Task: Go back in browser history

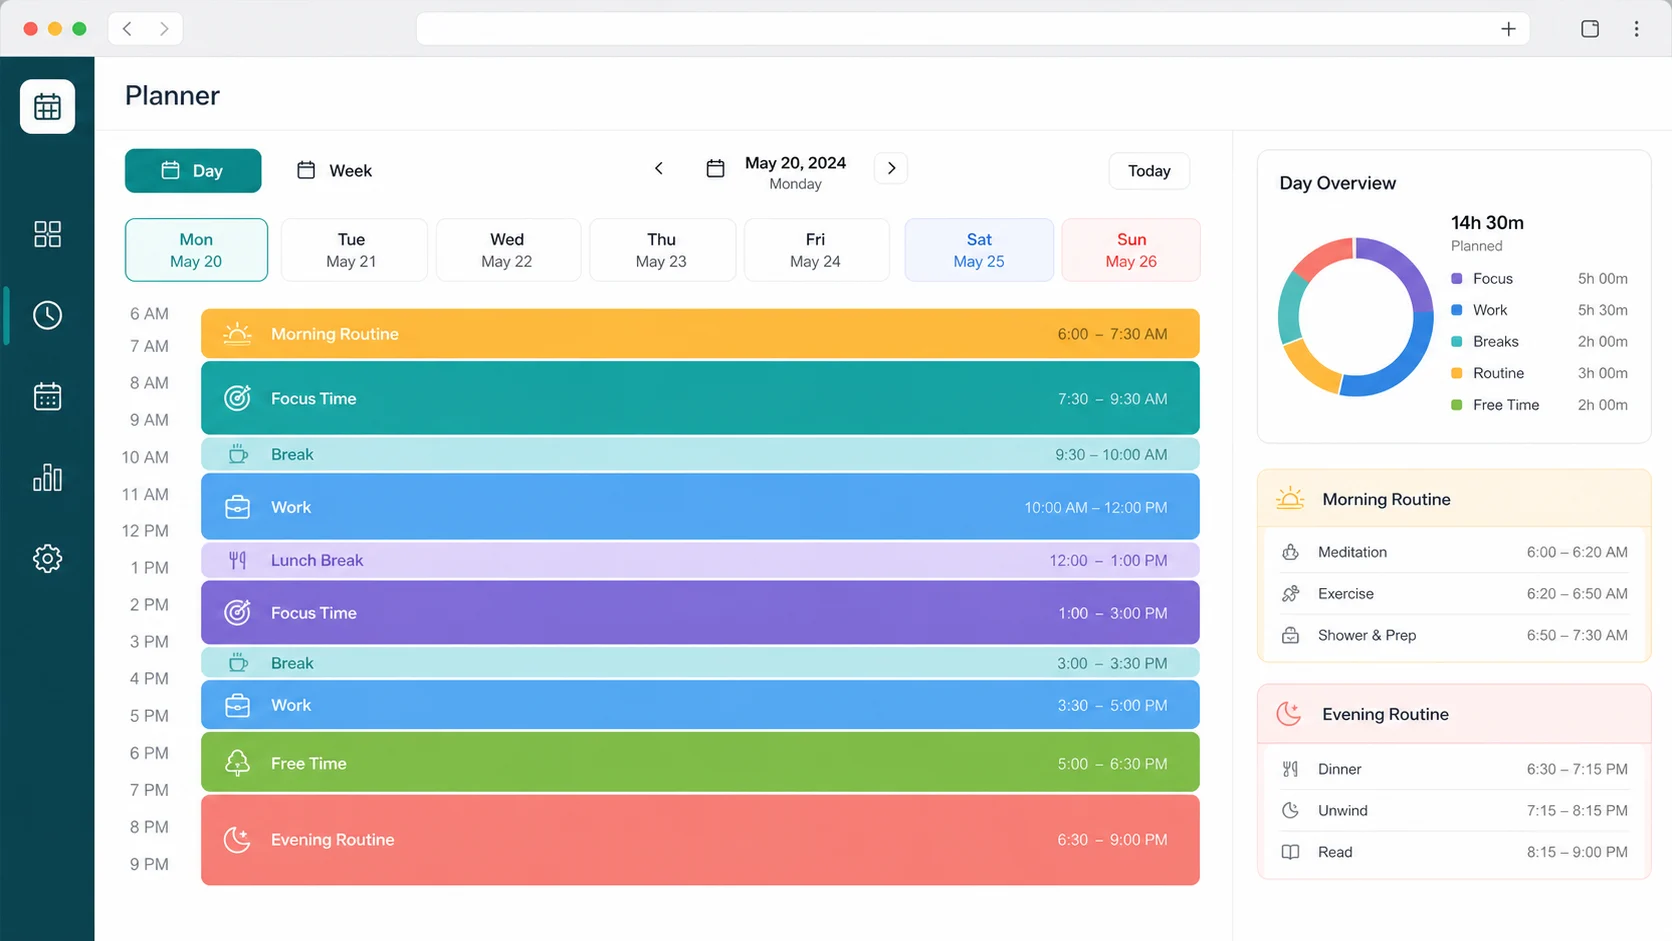Action: pyautogui.click(x=127, y=29)
